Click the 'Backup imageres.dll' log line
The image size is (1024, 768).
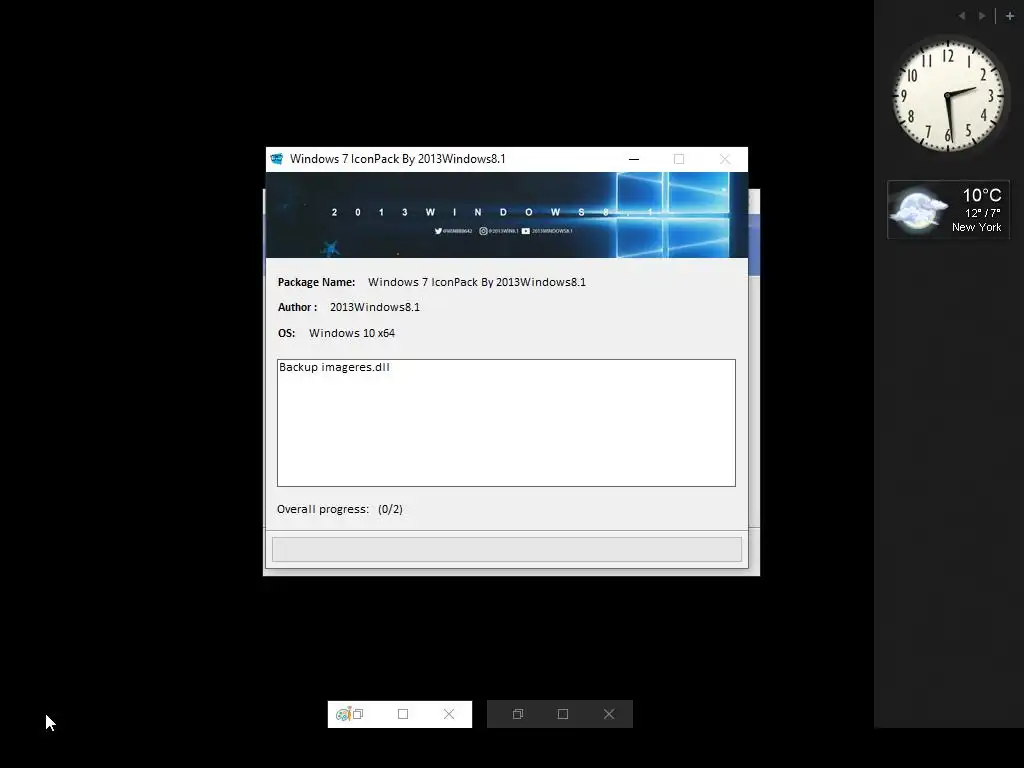click(x=334, y=367)
